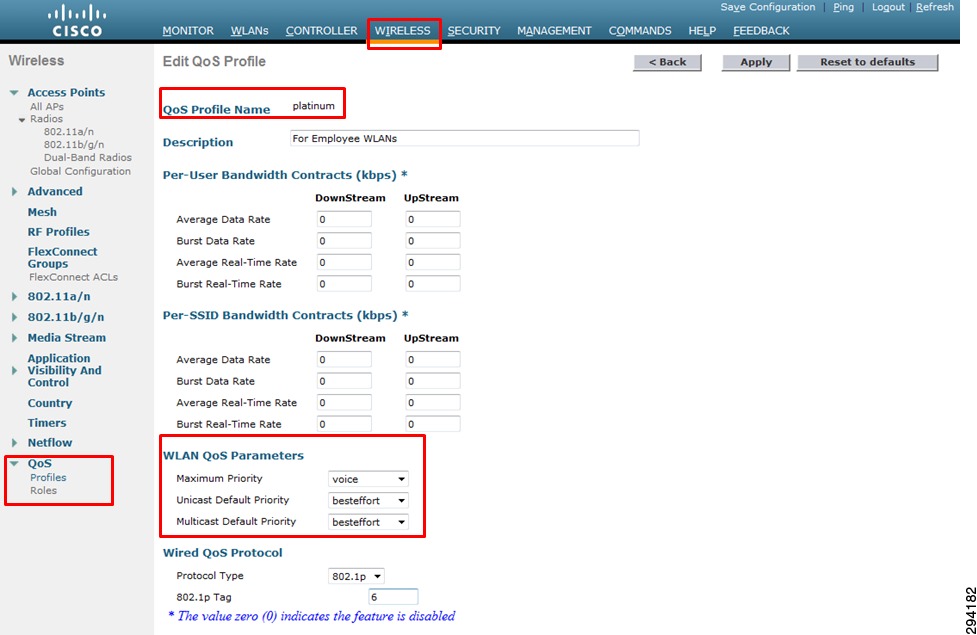Click Per-SSID DownStream Average Data Rate field

click(x=344, y=360)
